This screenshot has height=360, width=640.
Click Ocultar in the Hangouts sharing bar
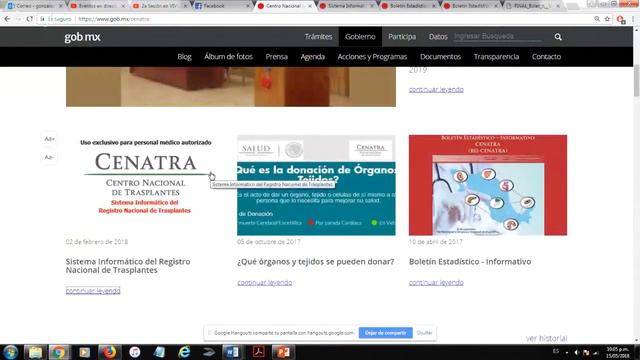point(424,333)
